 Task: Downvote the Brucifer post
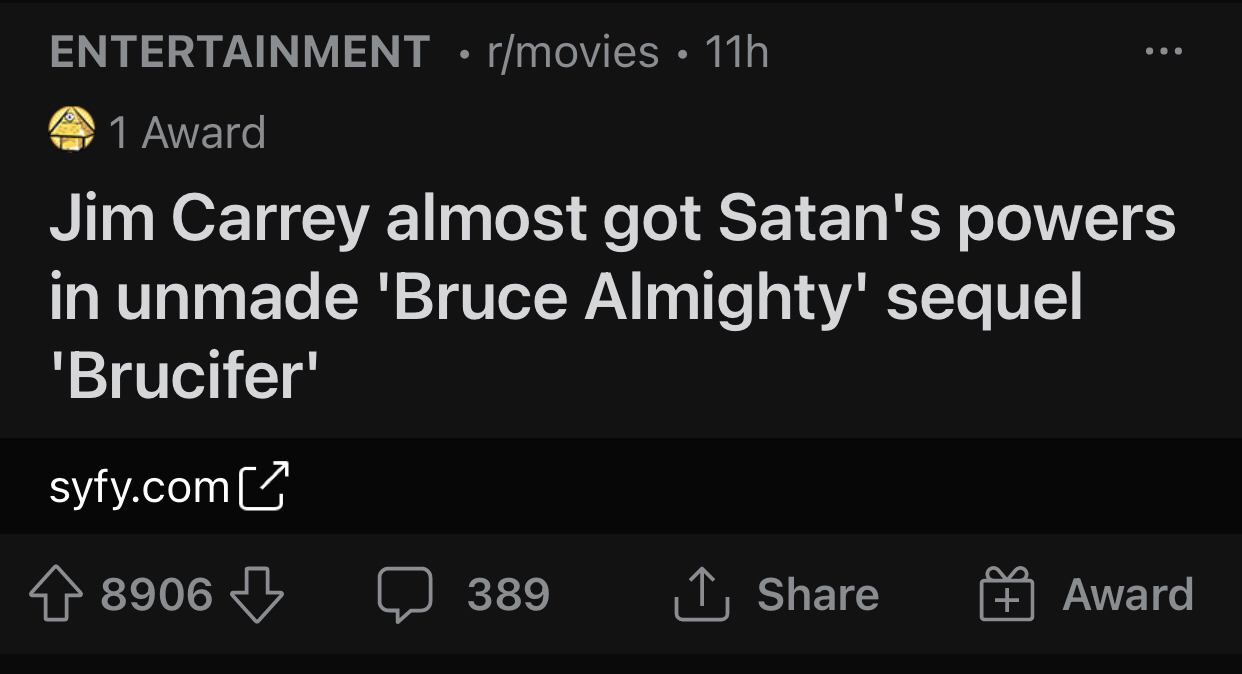click(x=257, y=595)
